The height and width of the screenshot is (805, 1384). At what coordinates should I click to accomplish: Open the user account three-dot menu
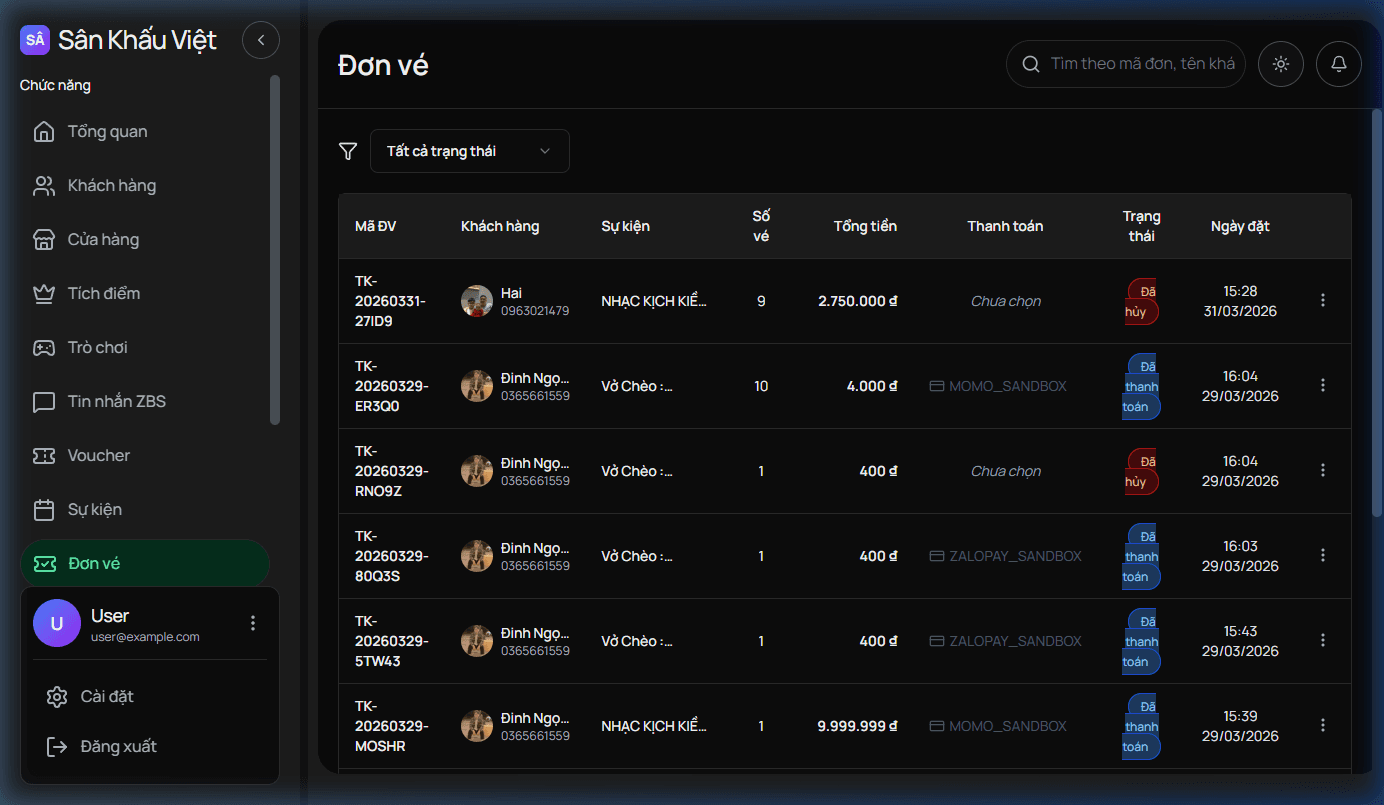tap(253, 623)
